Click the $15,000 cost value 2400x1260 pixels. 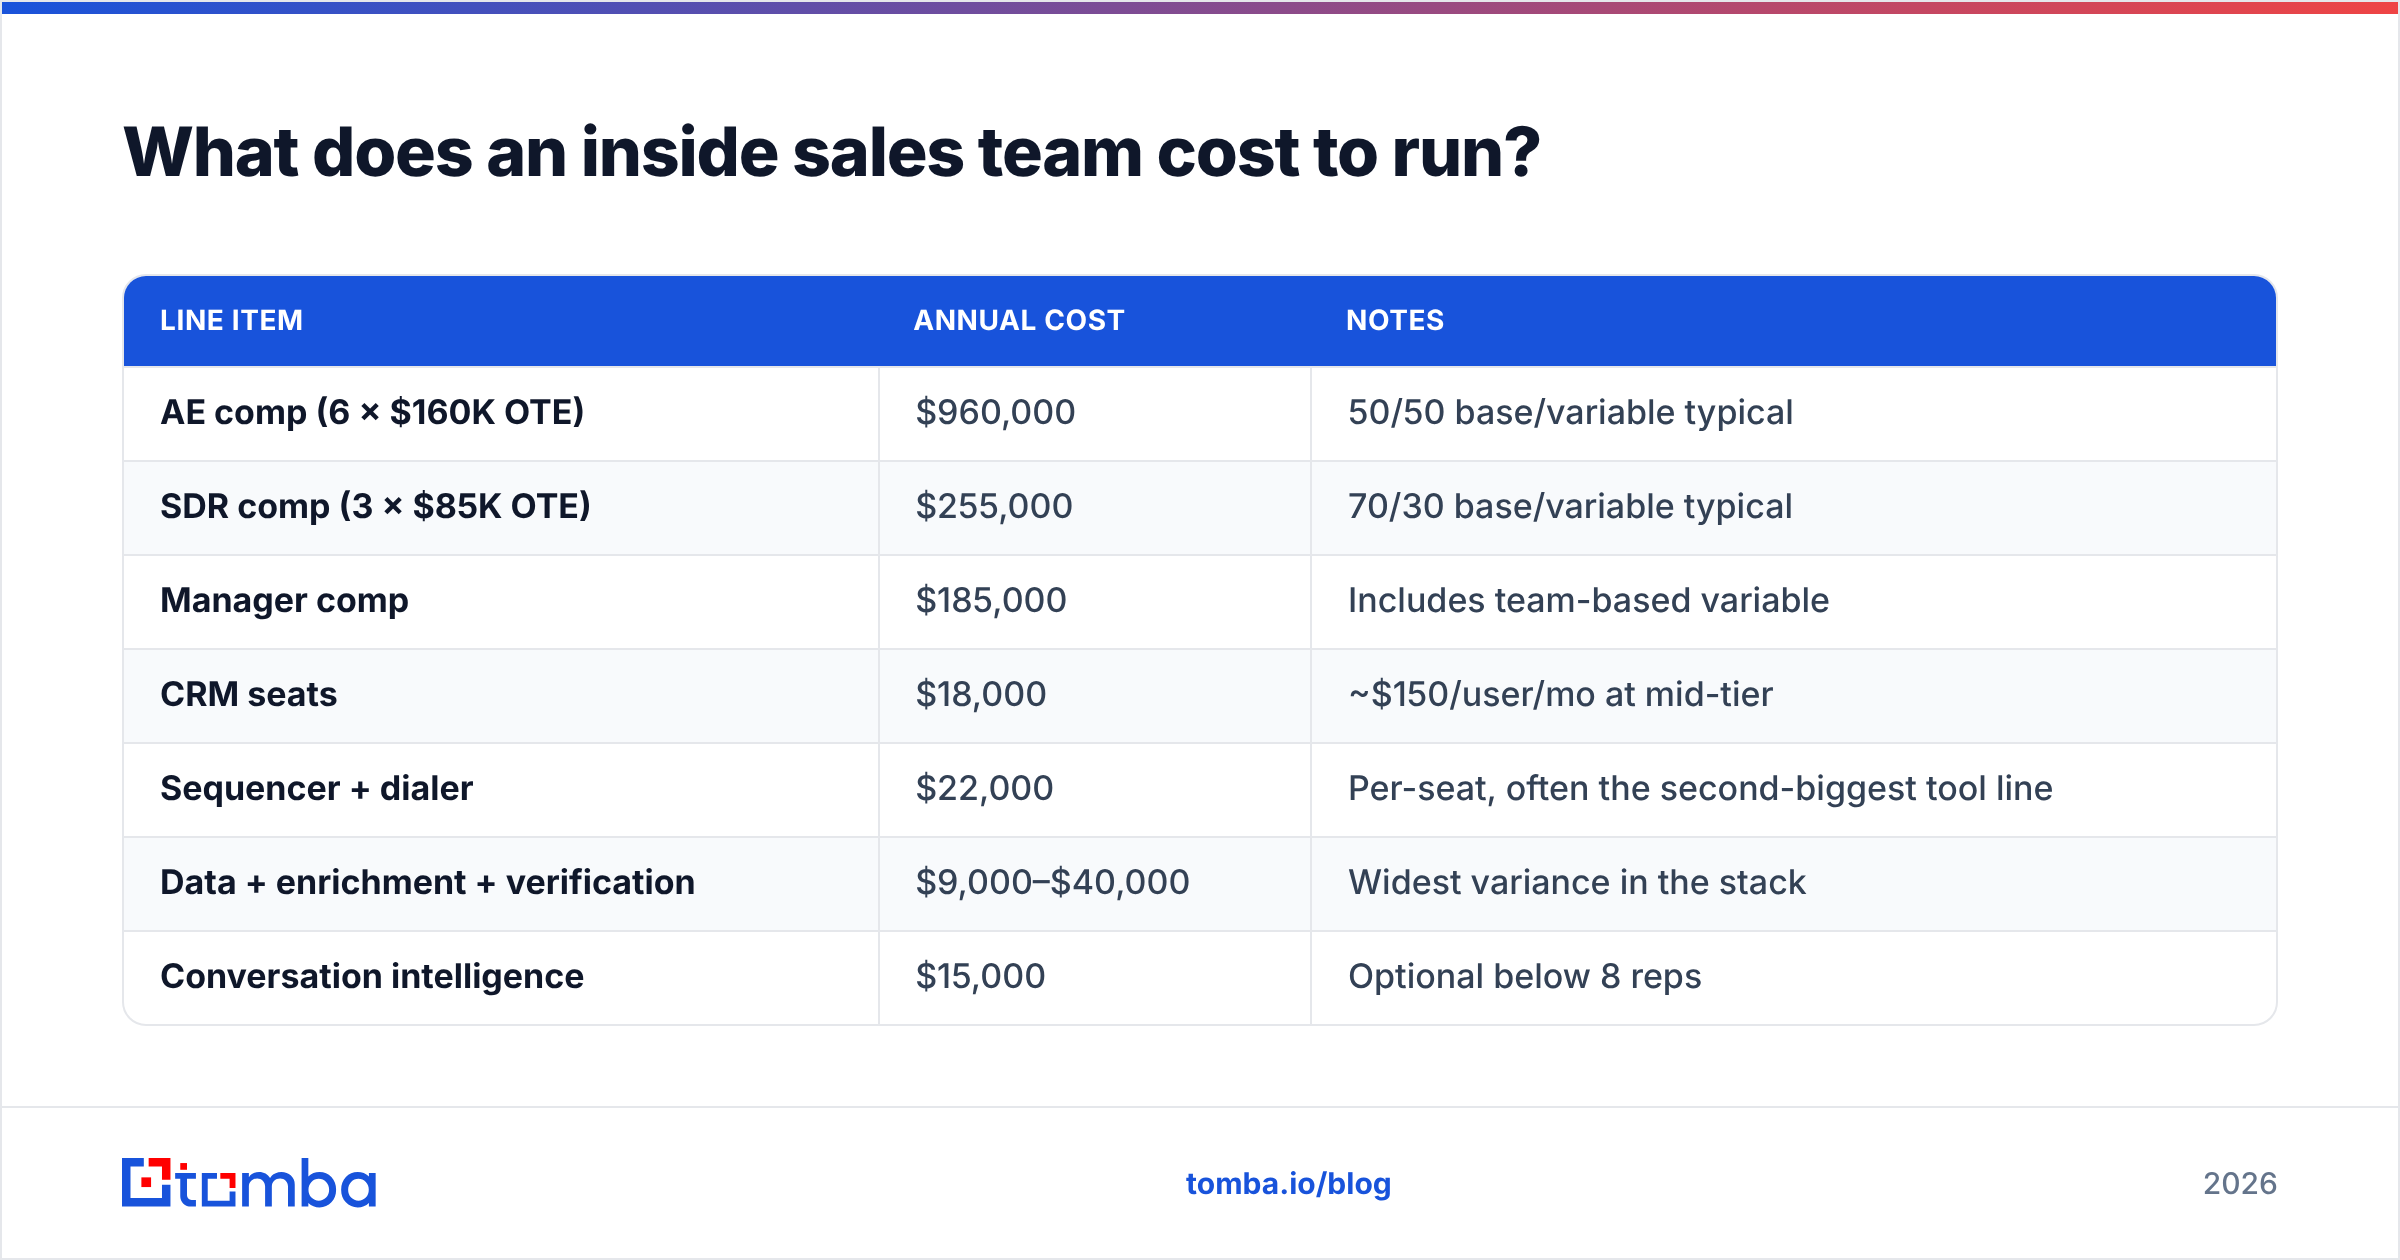[x=980, y=976]
